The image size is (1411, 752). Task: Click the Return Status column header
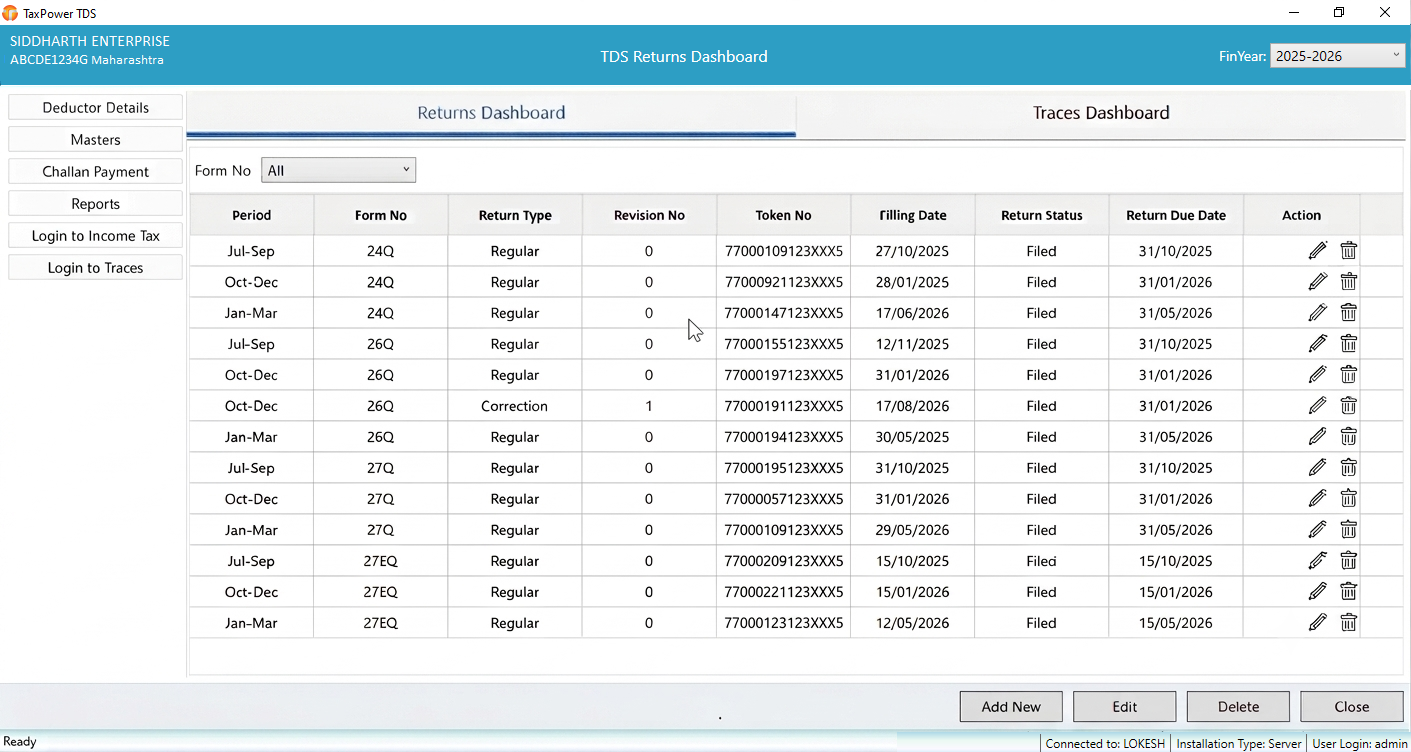click(x=1042, y=215)
